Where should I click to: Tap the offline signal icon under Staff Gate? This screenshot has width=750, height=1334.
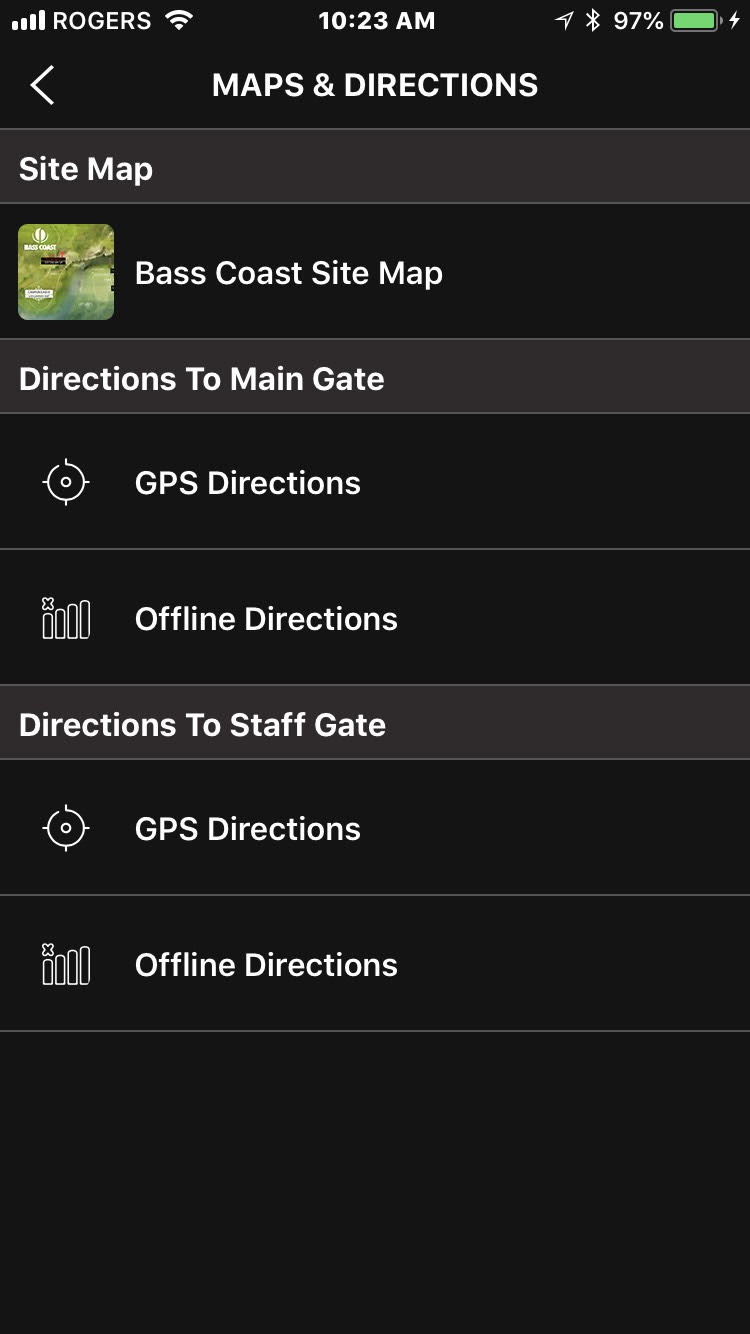[66, 964]
